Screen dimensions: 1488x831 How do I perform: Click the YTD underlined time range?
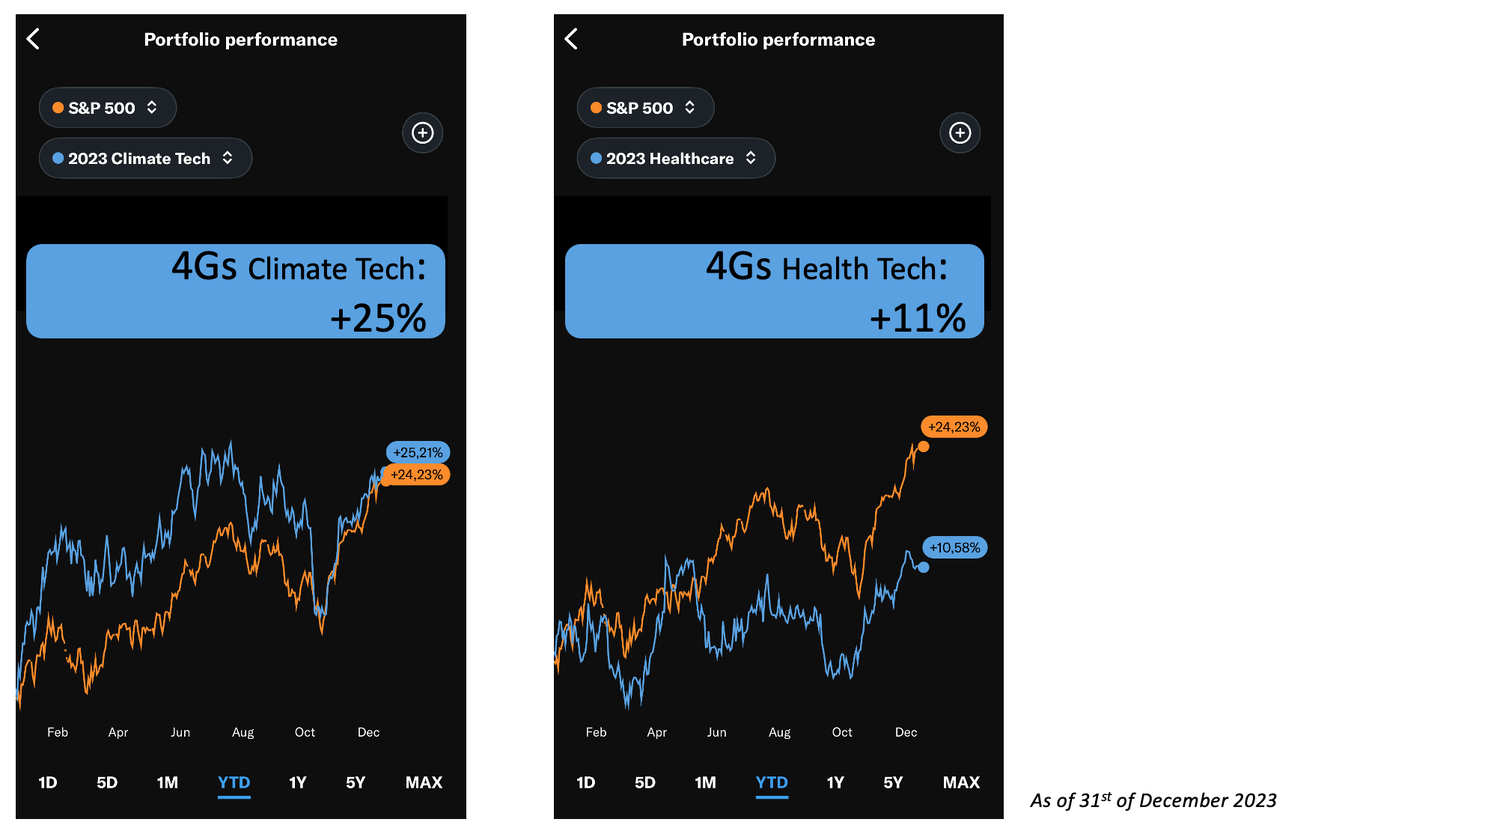(233, 783)
